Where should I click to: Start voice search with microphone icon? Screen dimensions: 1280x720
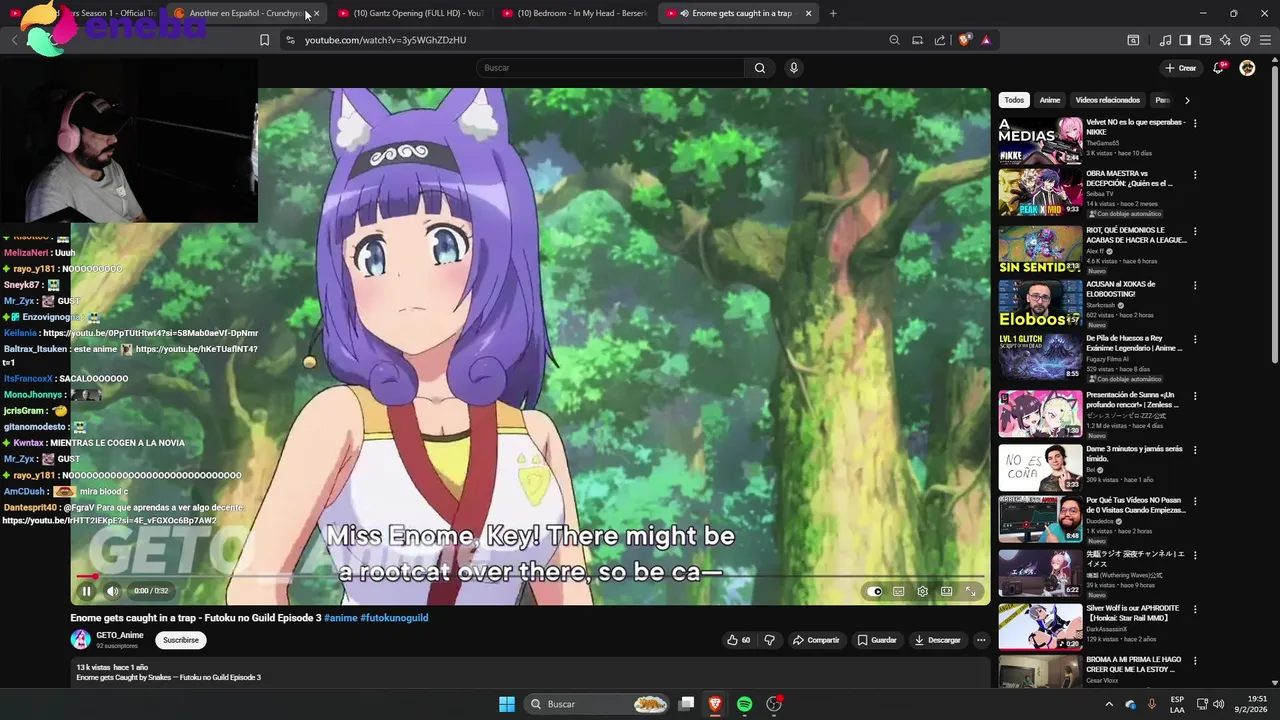pyautogui.click(x=793, y=68)
